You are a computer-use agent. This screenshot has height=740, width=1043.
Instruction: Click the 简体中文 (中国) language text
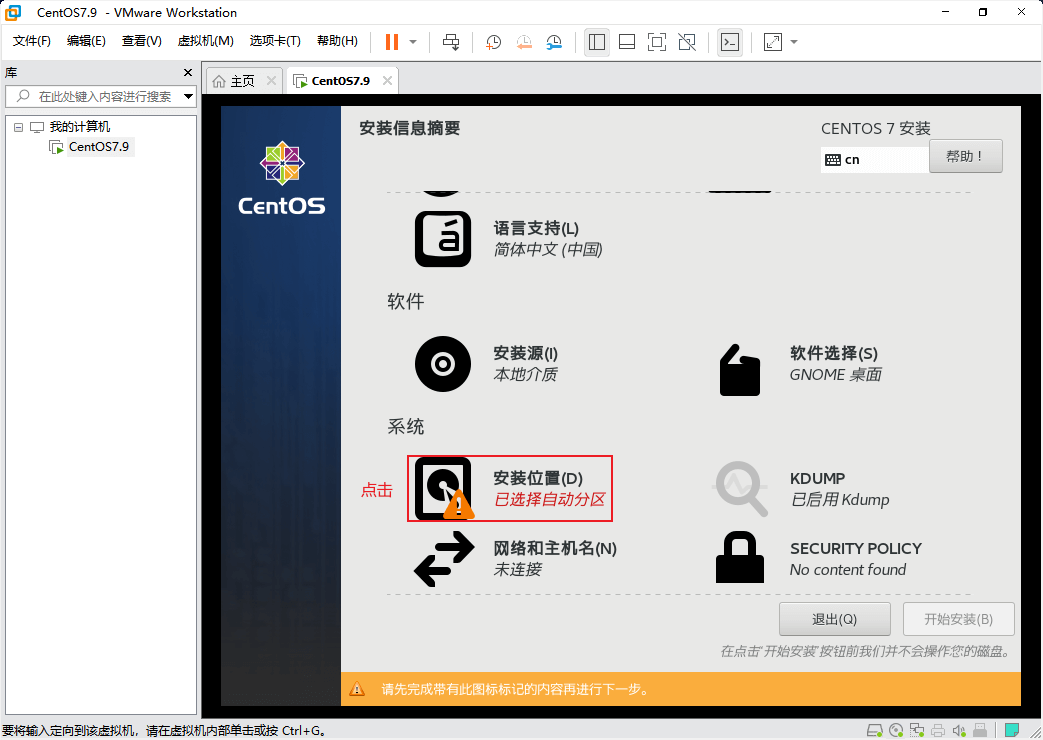coord(548,250)
